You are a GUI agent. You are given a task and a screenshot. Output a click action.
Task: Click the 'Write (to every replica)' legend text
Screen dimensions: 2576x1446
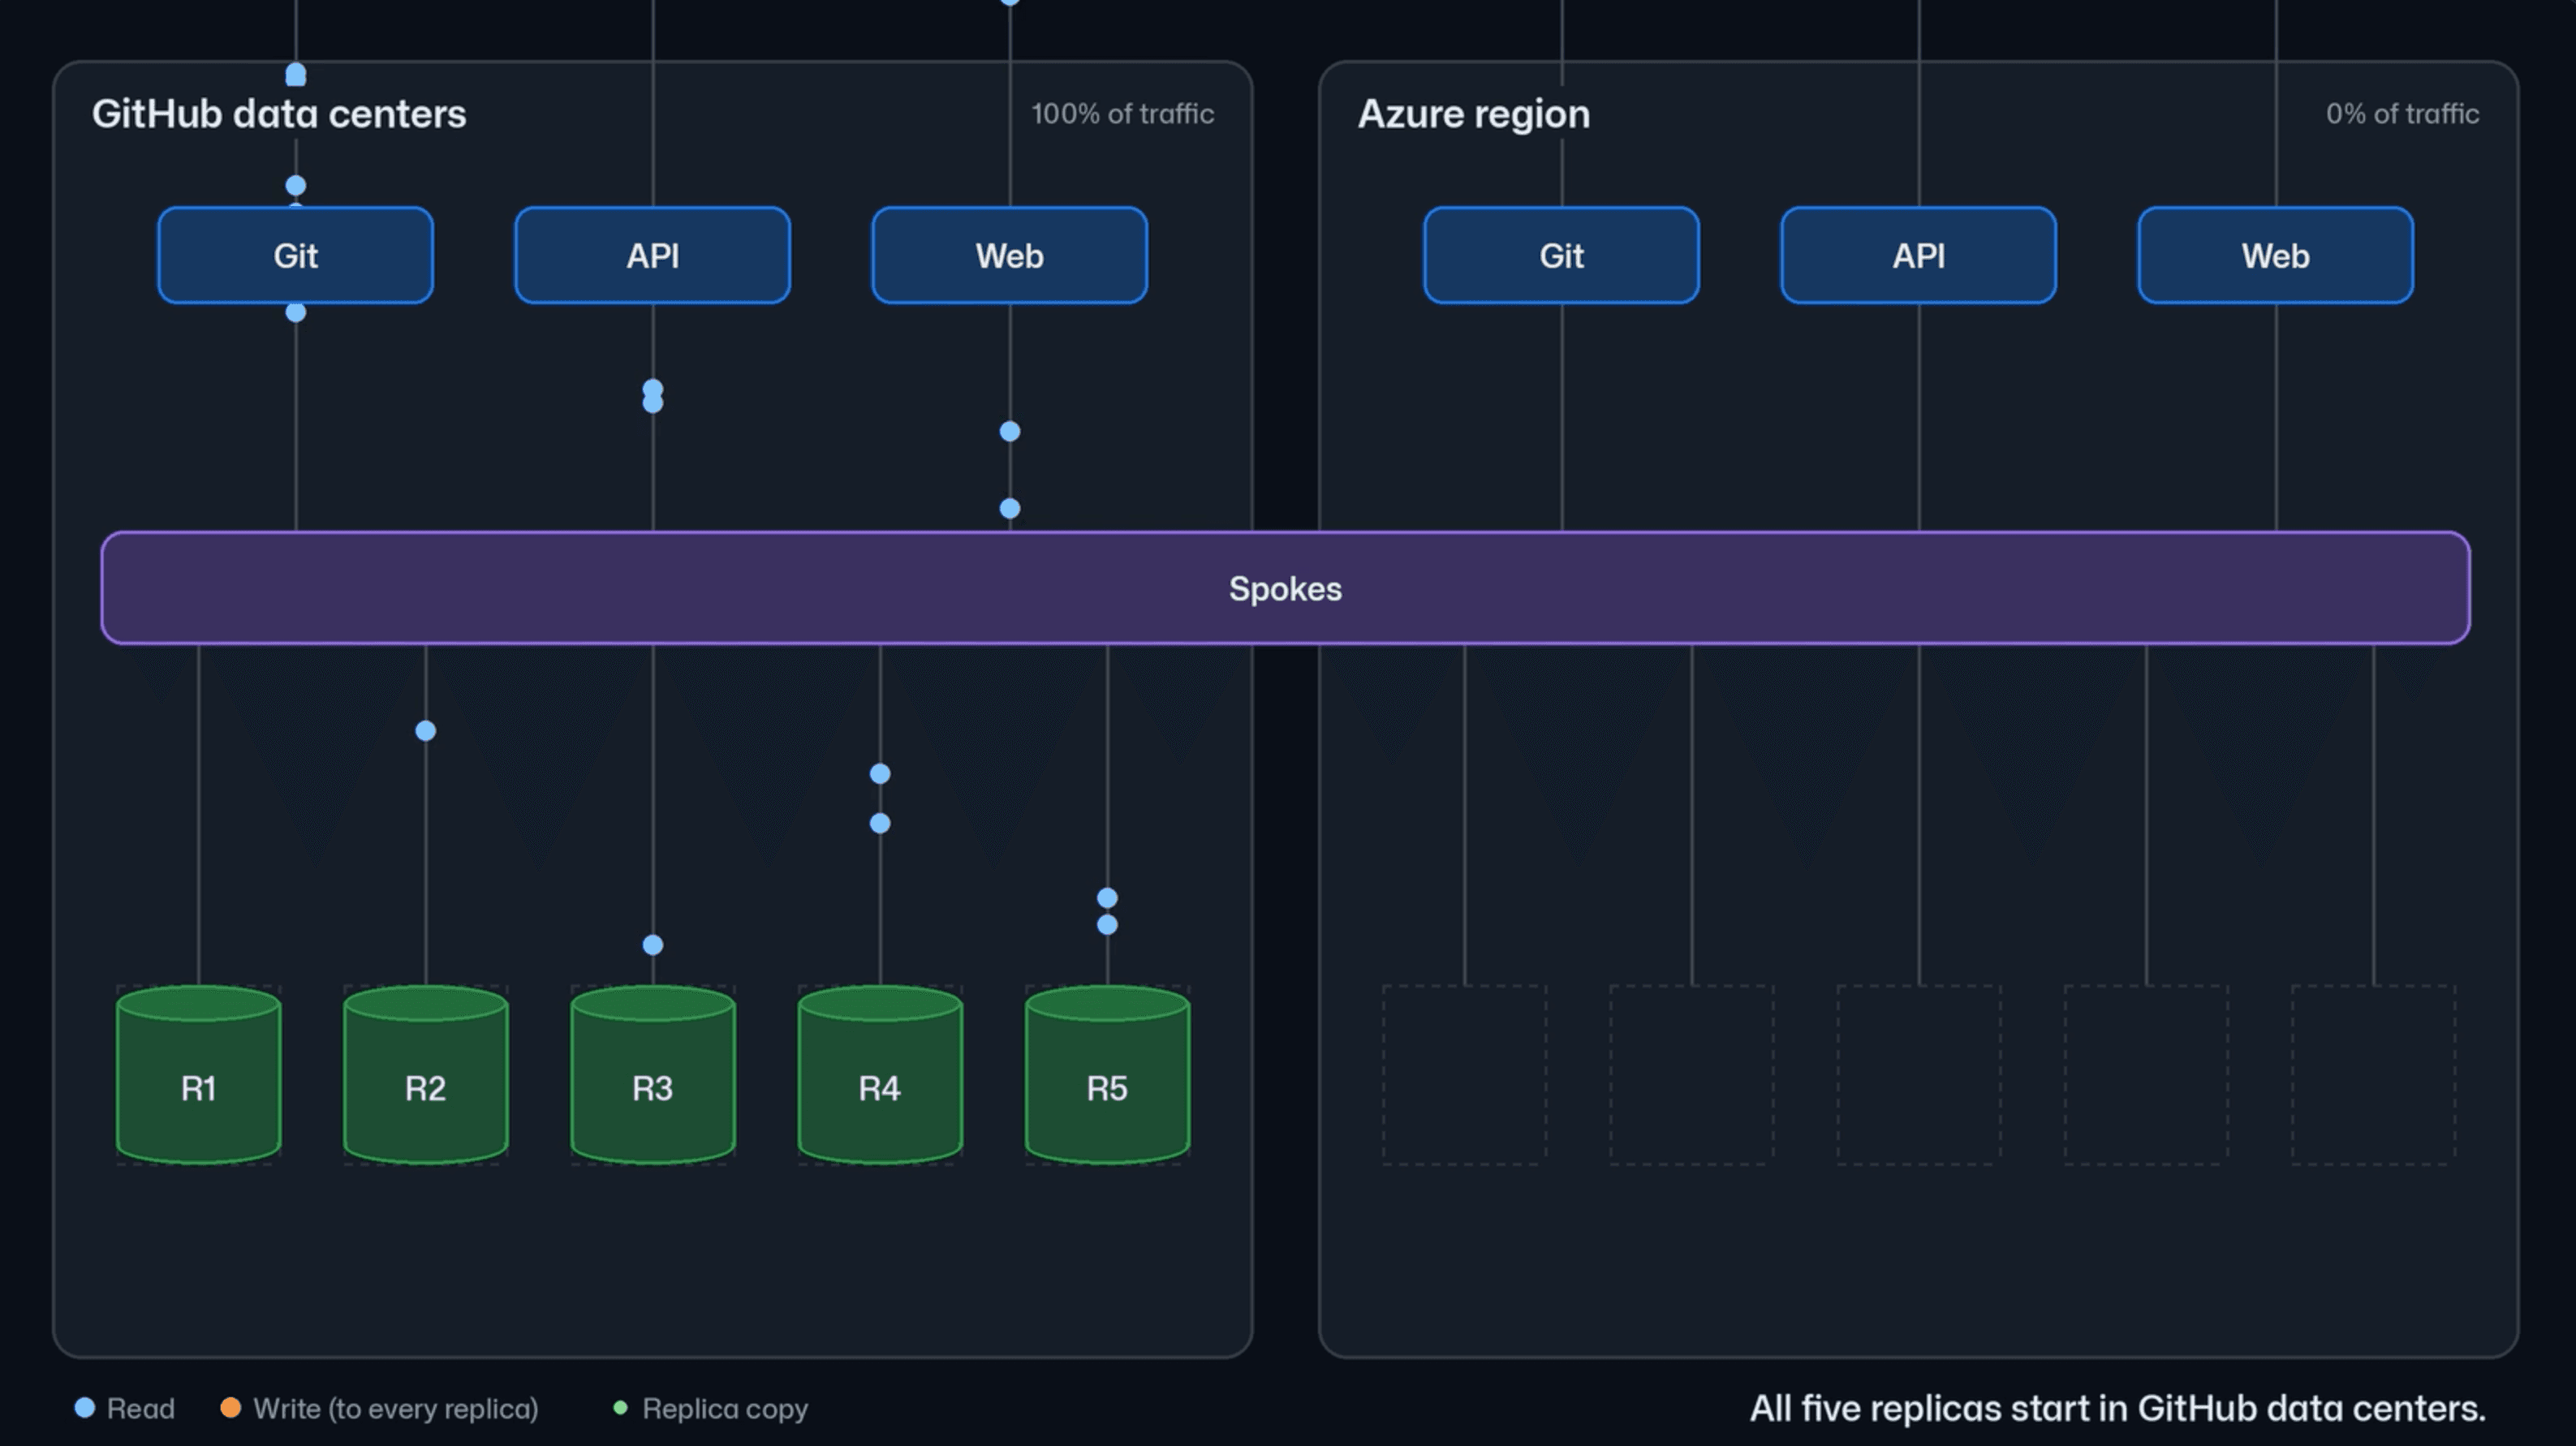point(396,1409)
